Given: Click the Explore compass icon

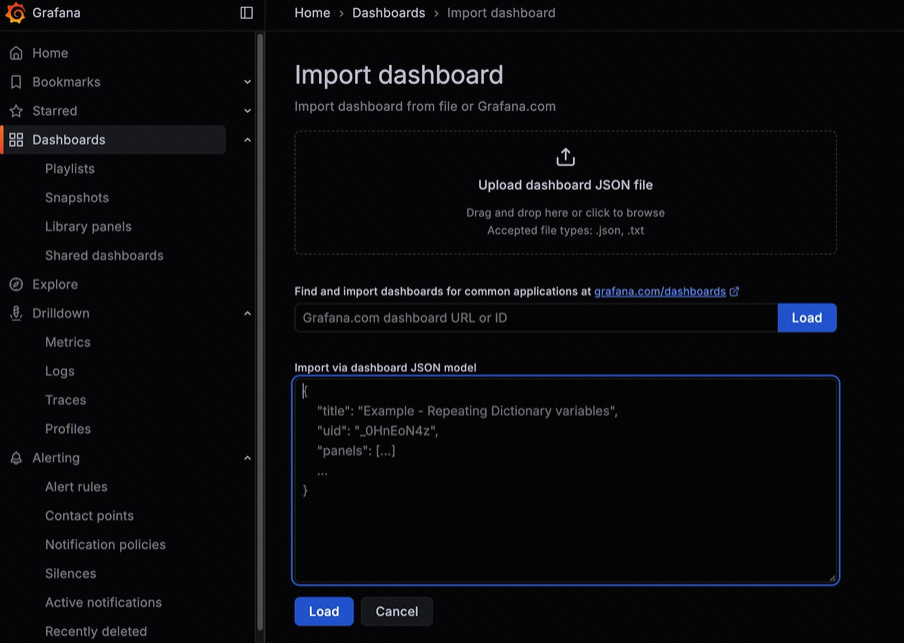Looking at the screenshot, I should (x=16, y=284).
